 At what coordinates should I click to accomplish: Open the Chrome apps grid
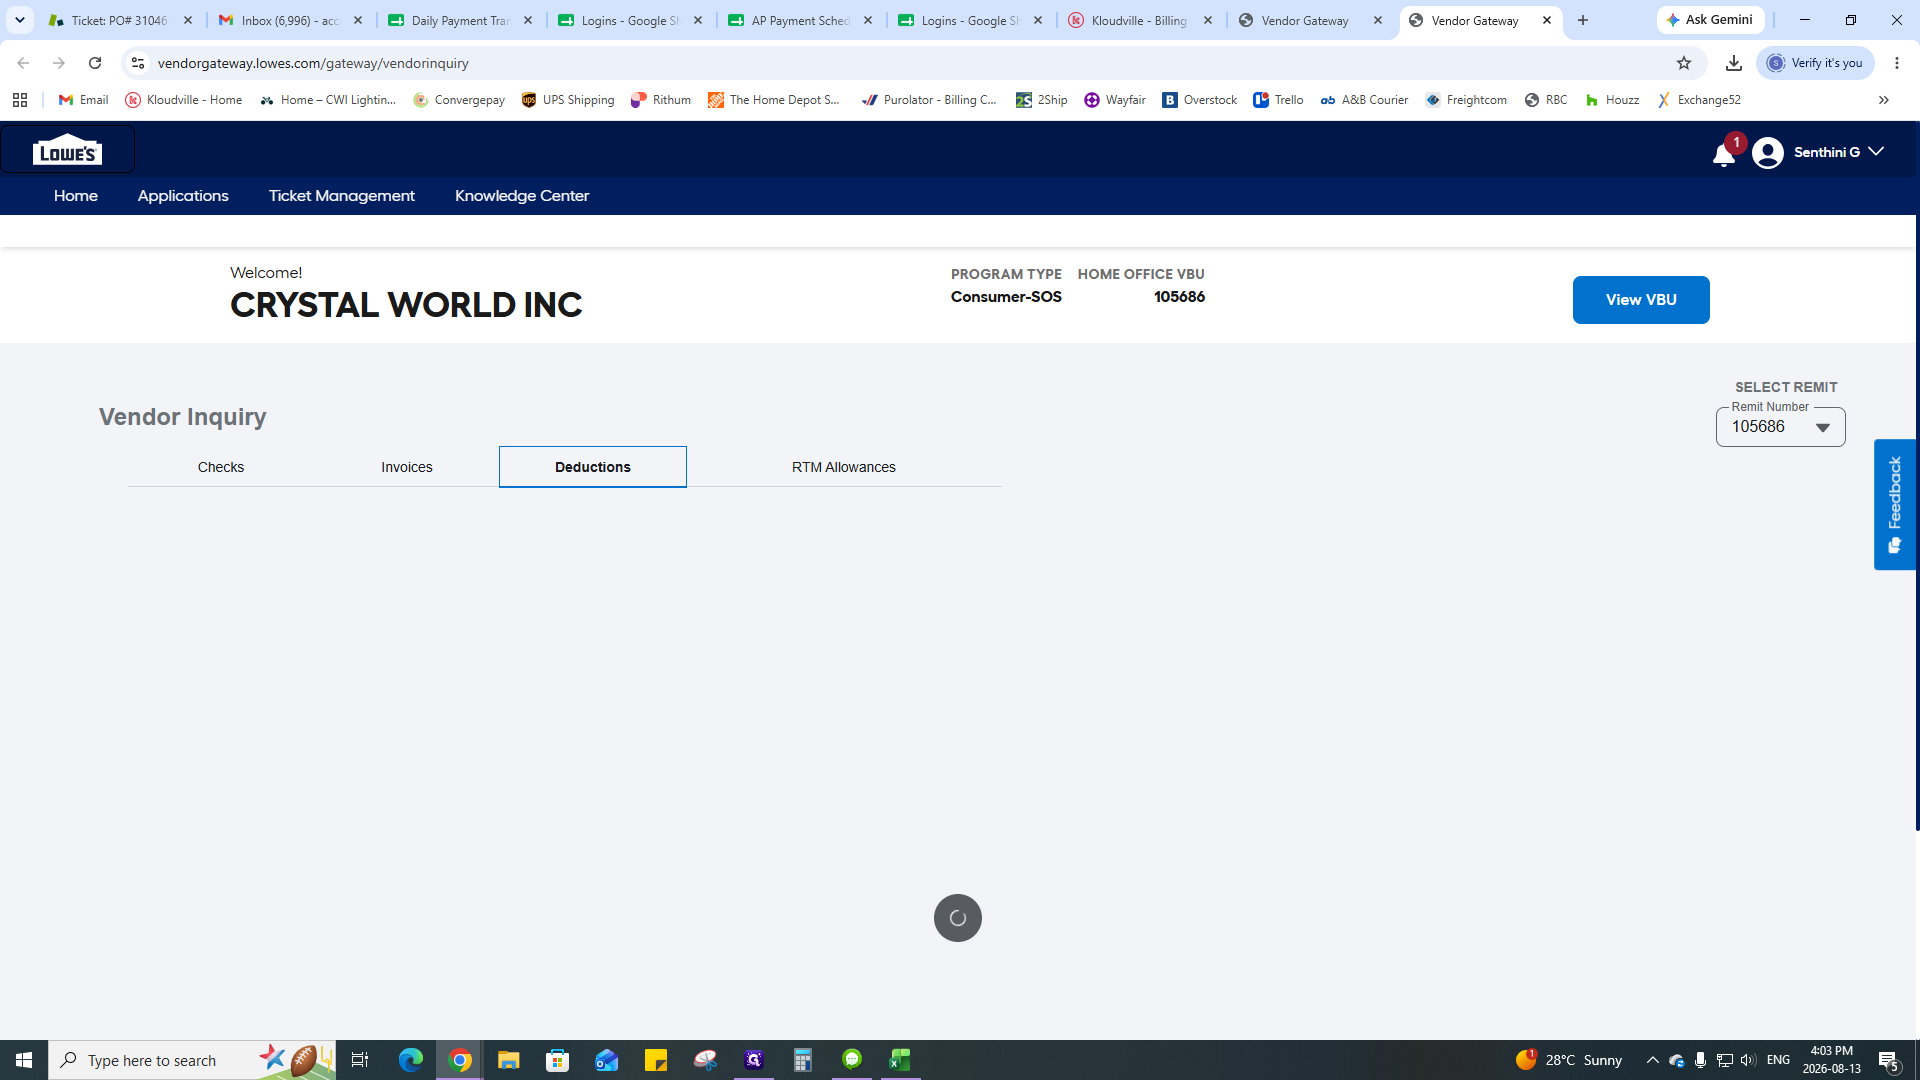[20, 100]
